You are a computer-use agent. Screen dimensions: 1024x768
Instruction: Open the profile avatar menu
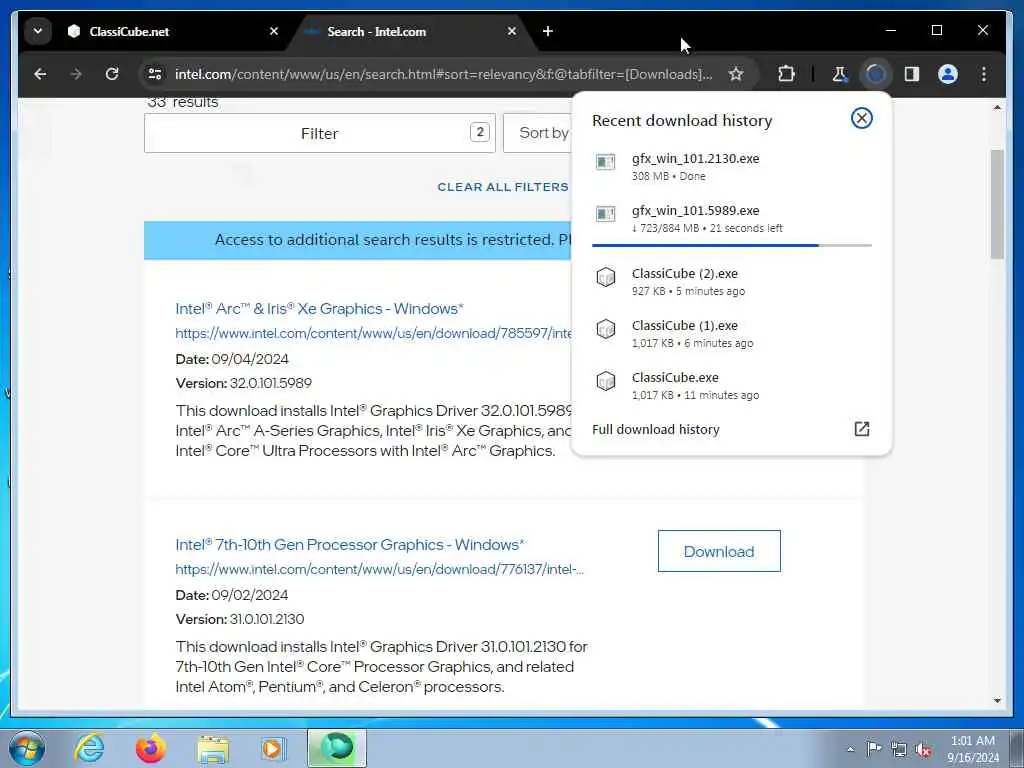tap(948, 74)
